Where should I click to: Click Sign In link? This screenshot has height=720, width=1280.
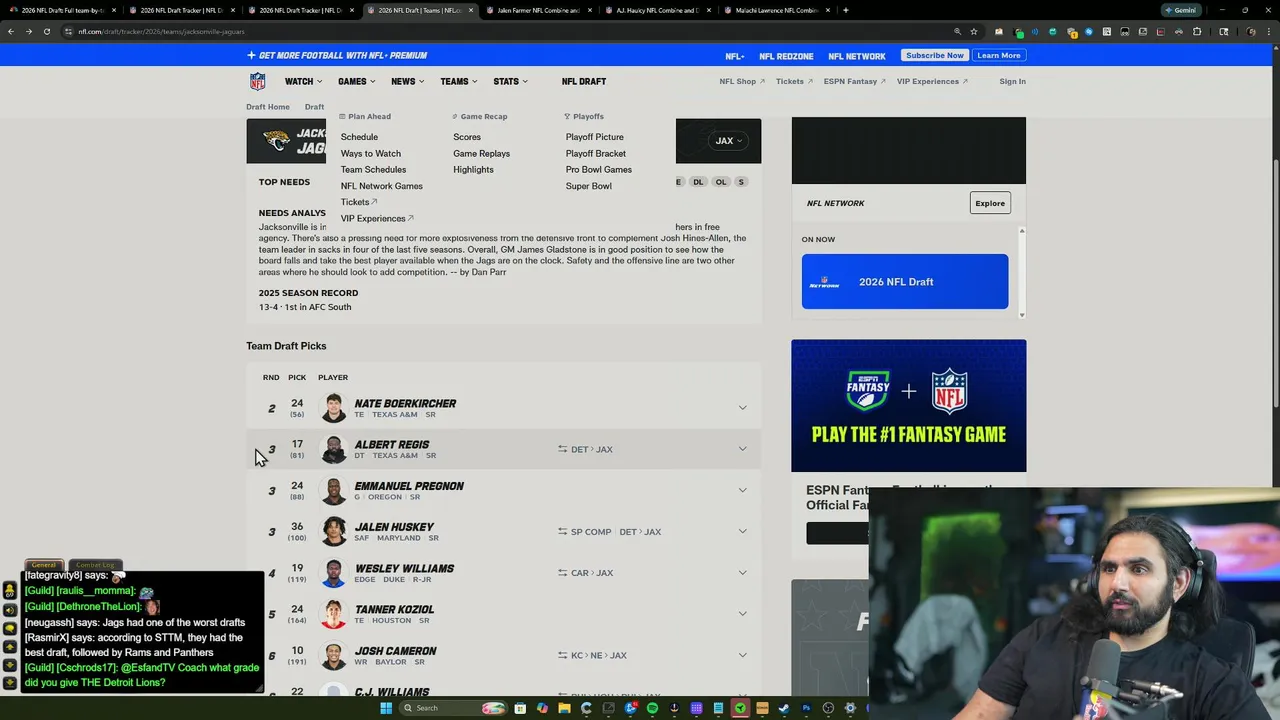point(1012,81)
